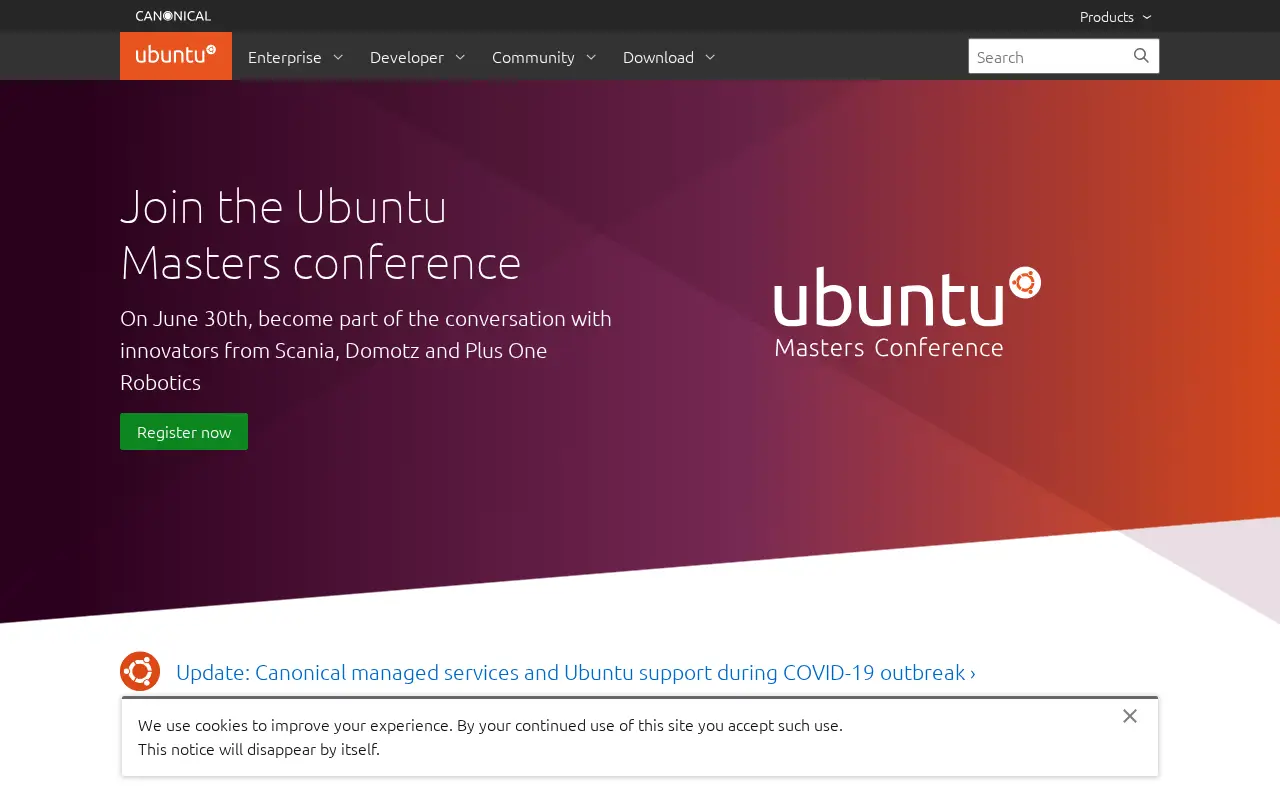This screenshot has width=1280, height=800.
Task: Open the Products dropdown
Action: [1115, 16]
